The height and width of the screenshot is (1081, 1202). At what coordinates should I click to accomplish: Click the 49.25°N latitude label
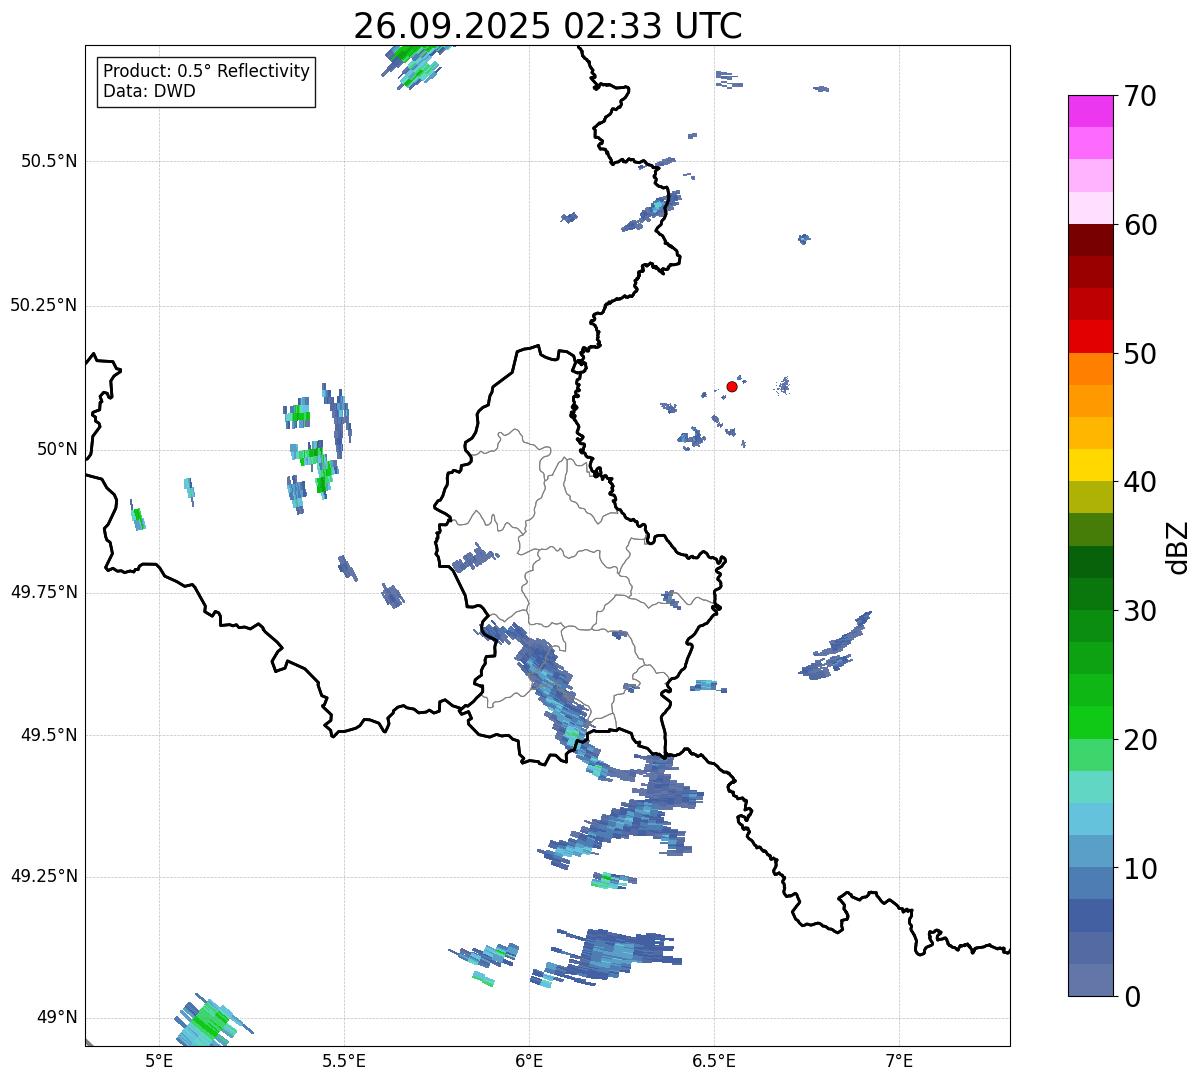(x=44, y=876)
